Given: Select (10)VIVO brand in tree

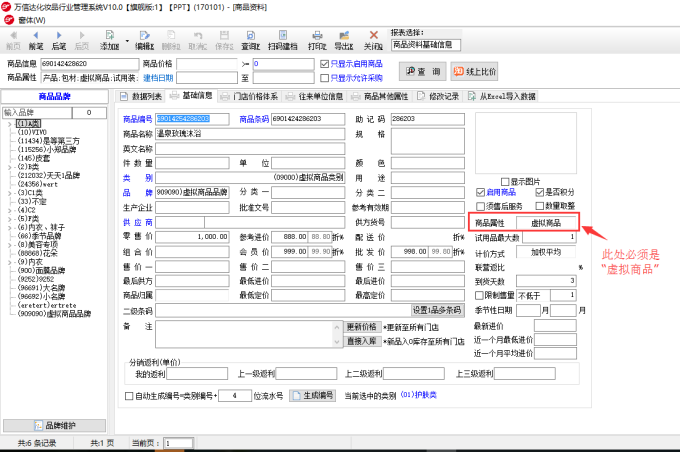Looking at the screenshot, I should [32, 132].
